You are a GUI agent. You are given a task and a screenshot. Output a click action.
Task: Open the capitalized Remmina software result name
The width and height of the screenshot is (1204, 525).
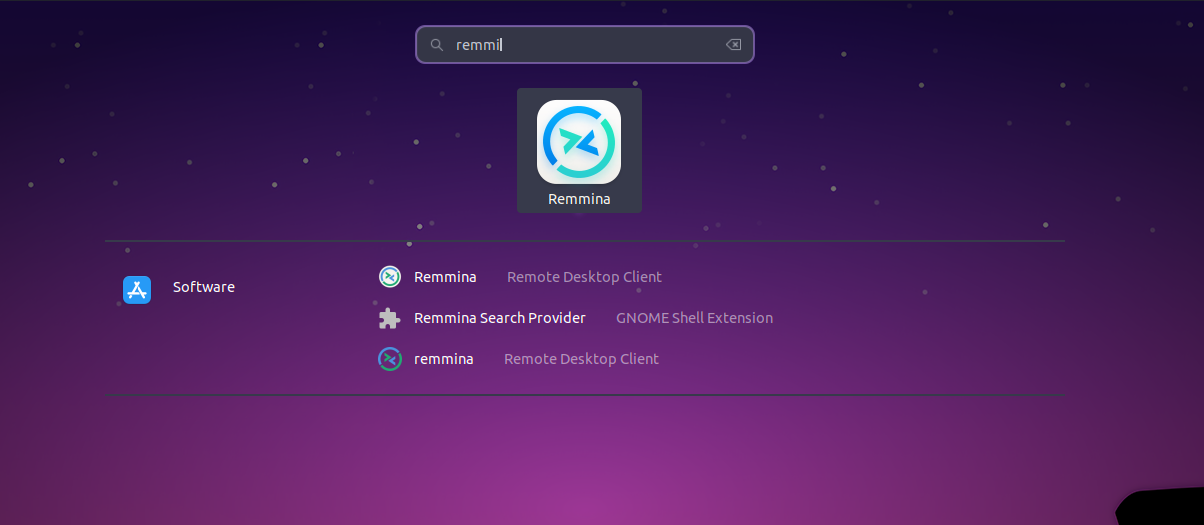pyautogui.click(x=445, y=277)
